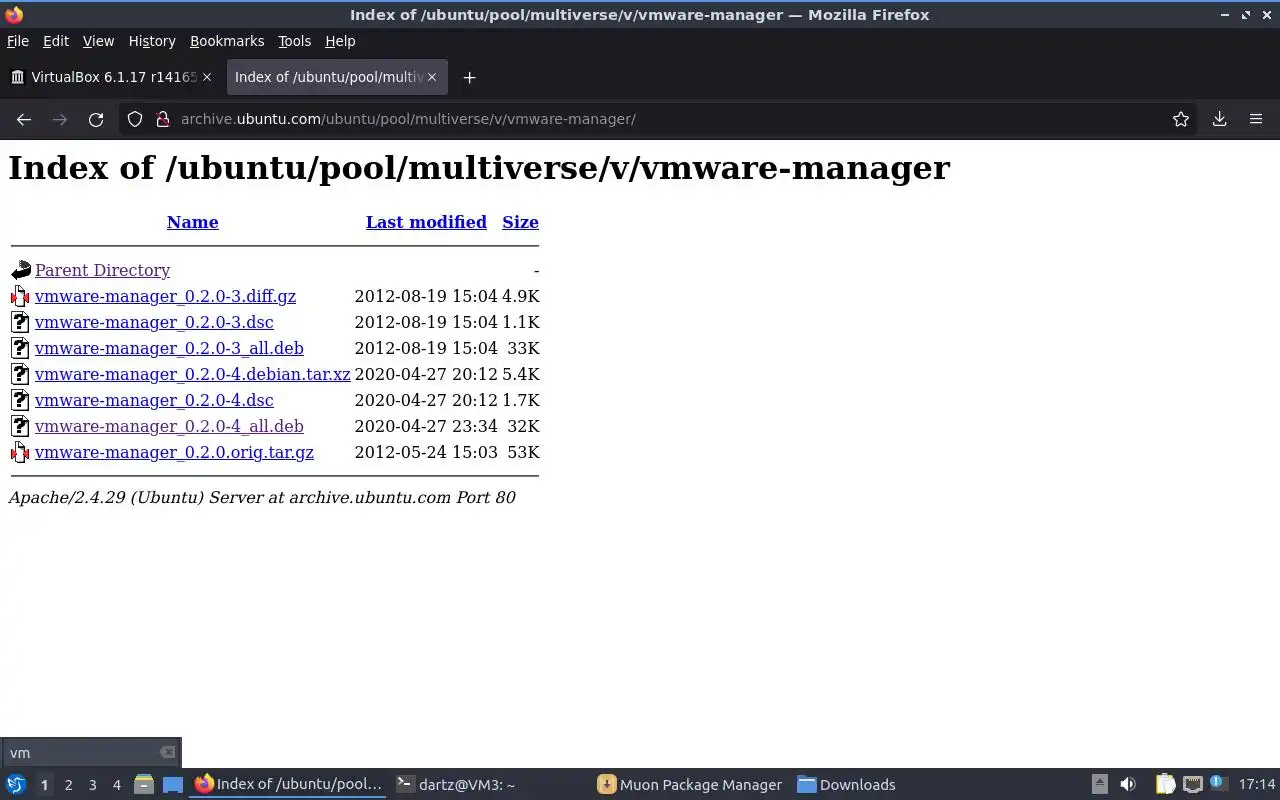Switch to virtual desktop 1
Screen dimensions: 1280x800
pyautogui.click(x=44, y=785)
